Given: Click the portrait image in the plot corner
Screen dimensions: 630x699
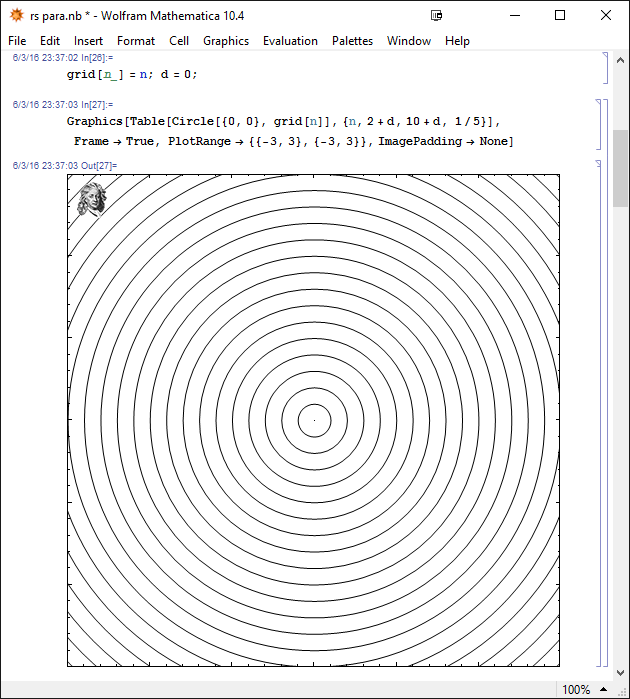Looking at the screenshot, I should pos(92,198).
